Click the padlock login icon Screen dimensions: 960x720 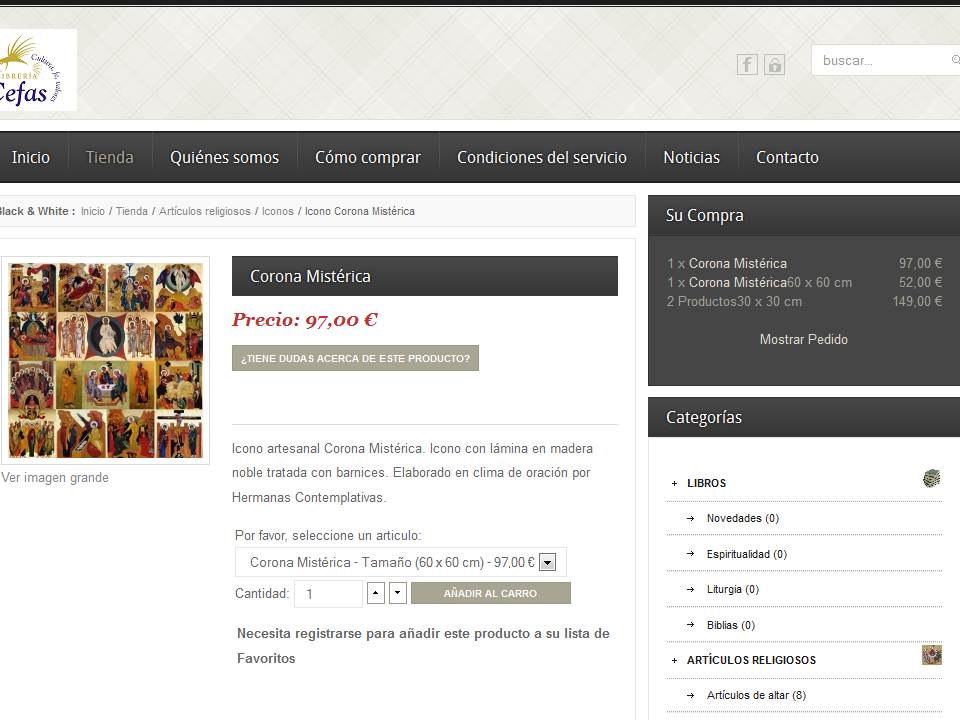[x=774, y=64]
